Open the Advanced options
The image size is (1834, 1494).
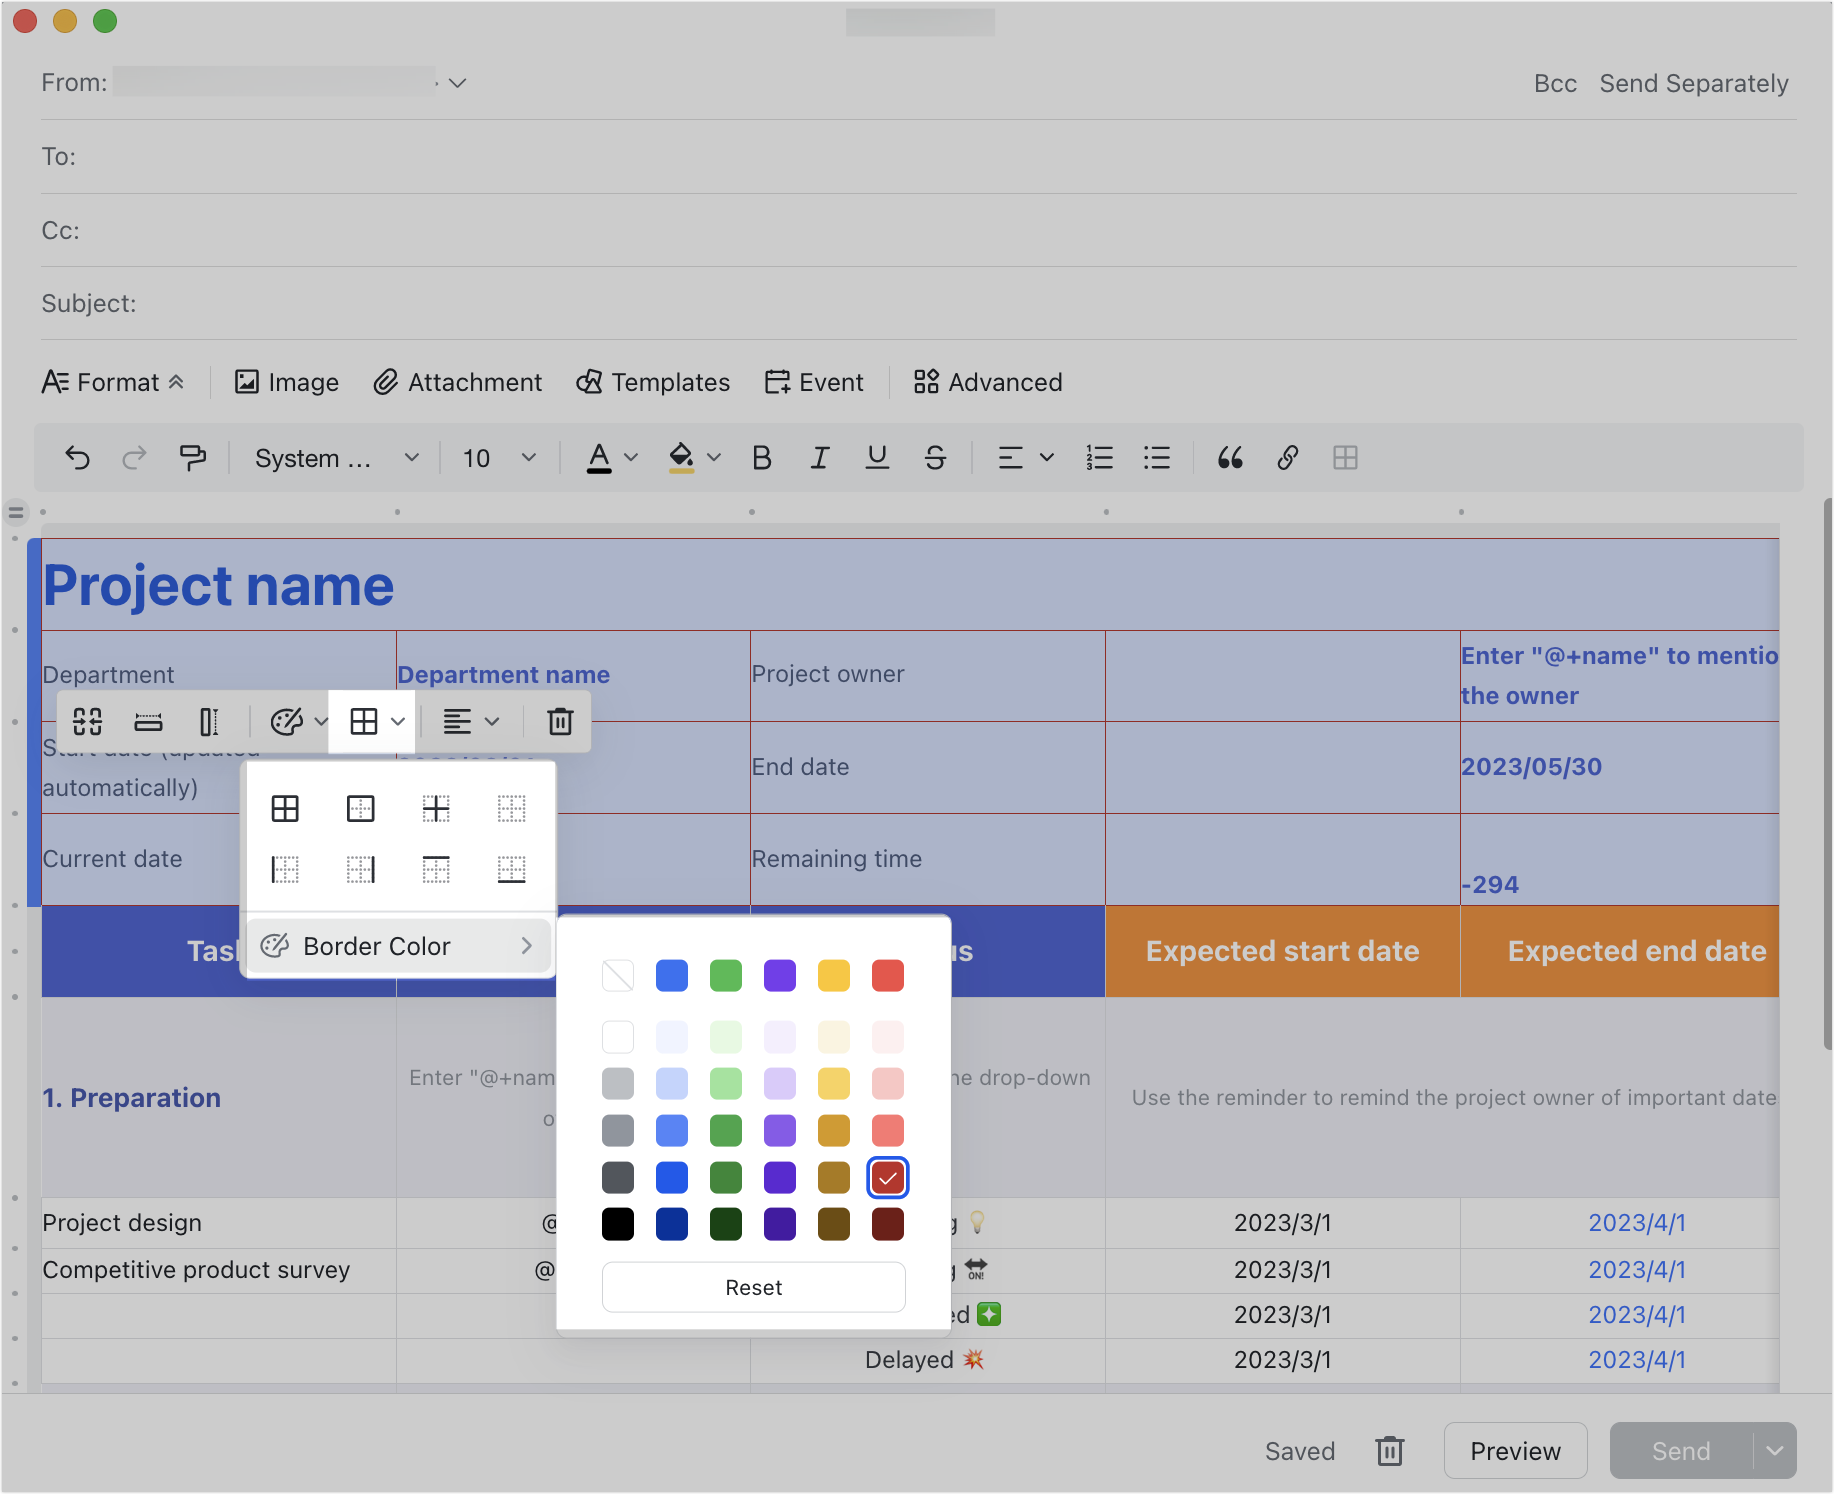[987, 382]
